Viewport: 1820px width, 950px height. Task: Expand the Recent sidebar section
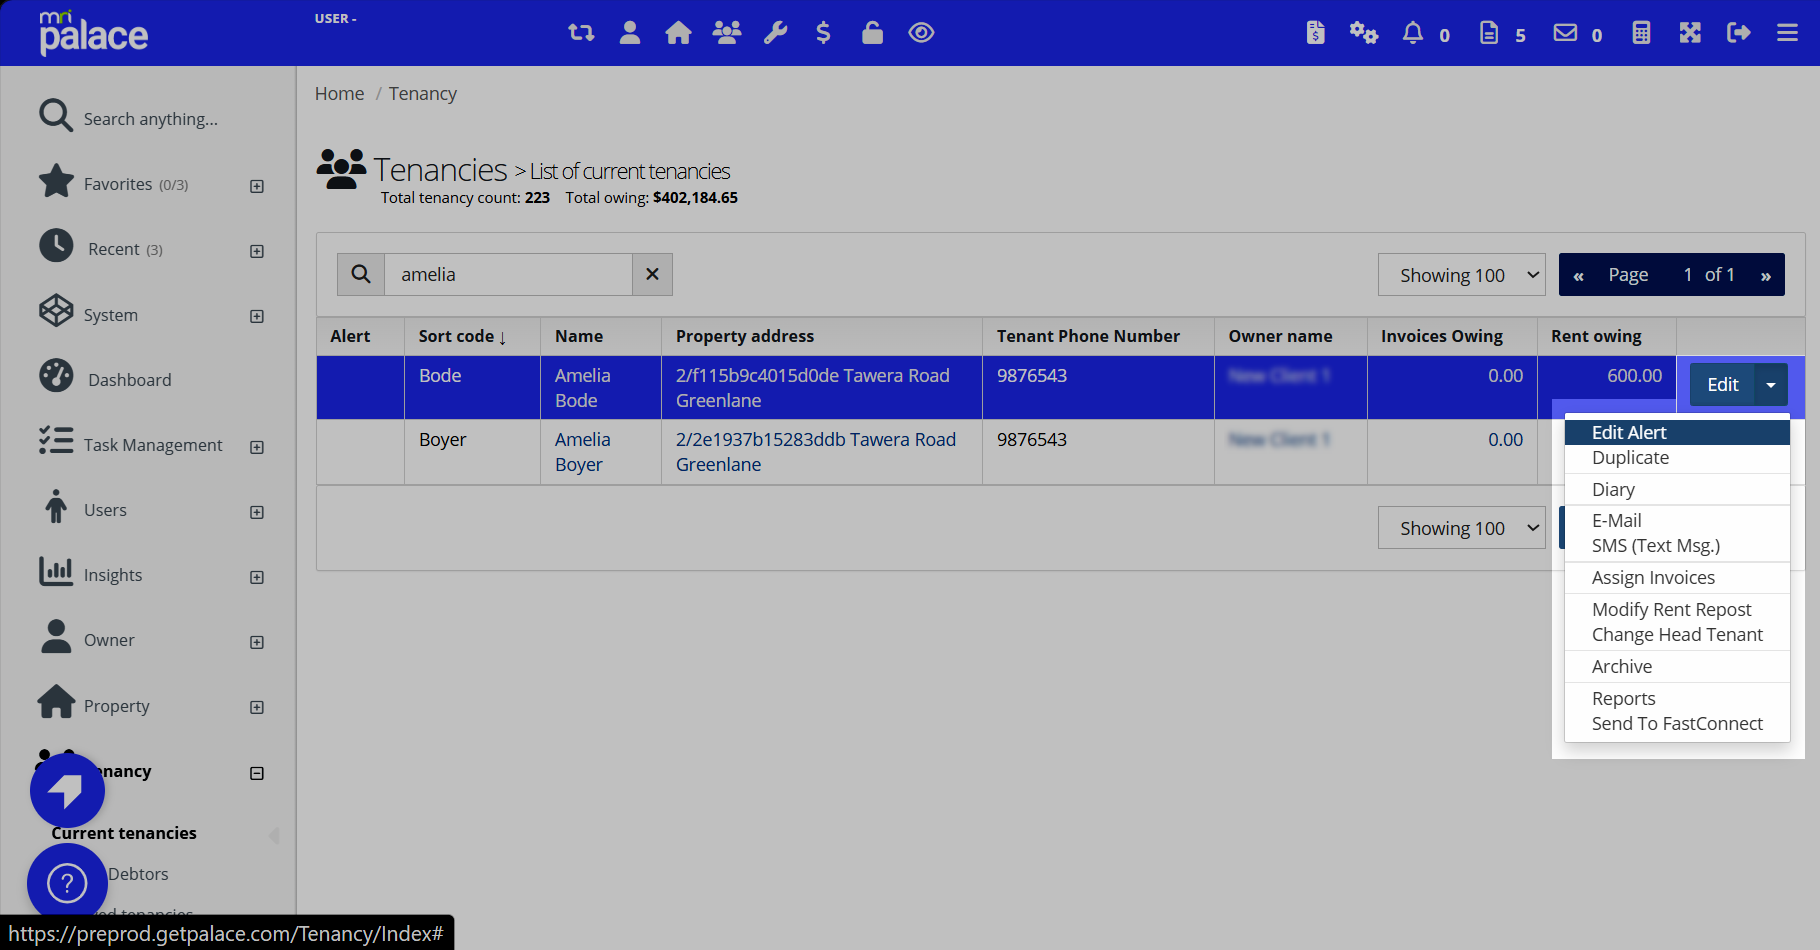pos(257,251)
